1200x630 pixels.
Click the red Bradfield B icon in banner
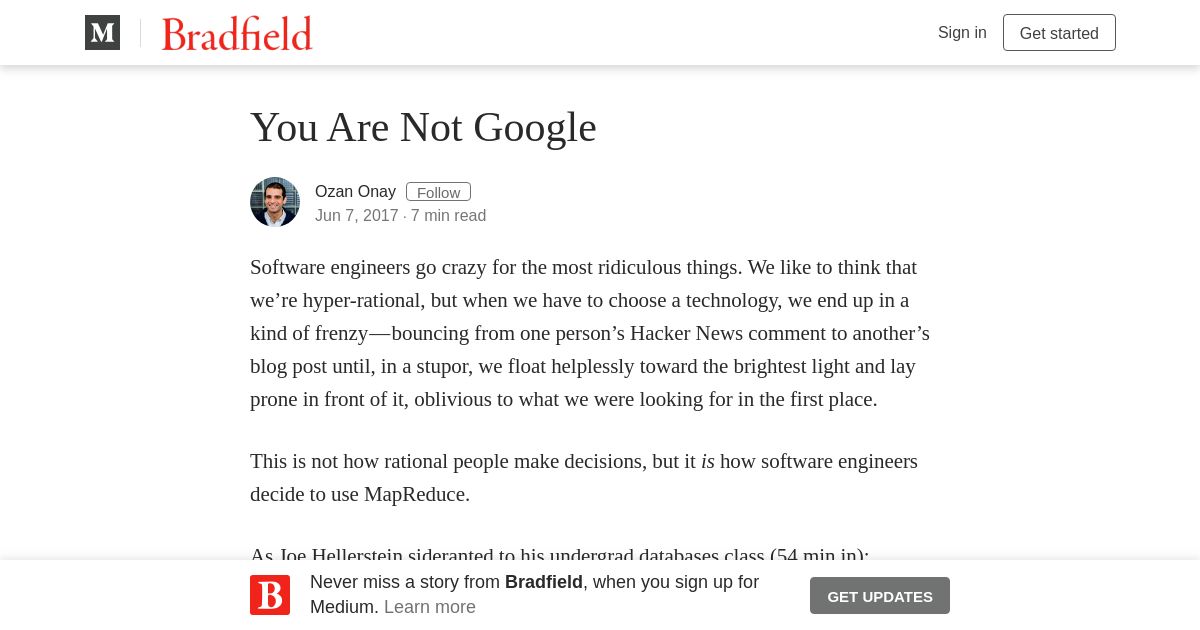tap(270, 595)
